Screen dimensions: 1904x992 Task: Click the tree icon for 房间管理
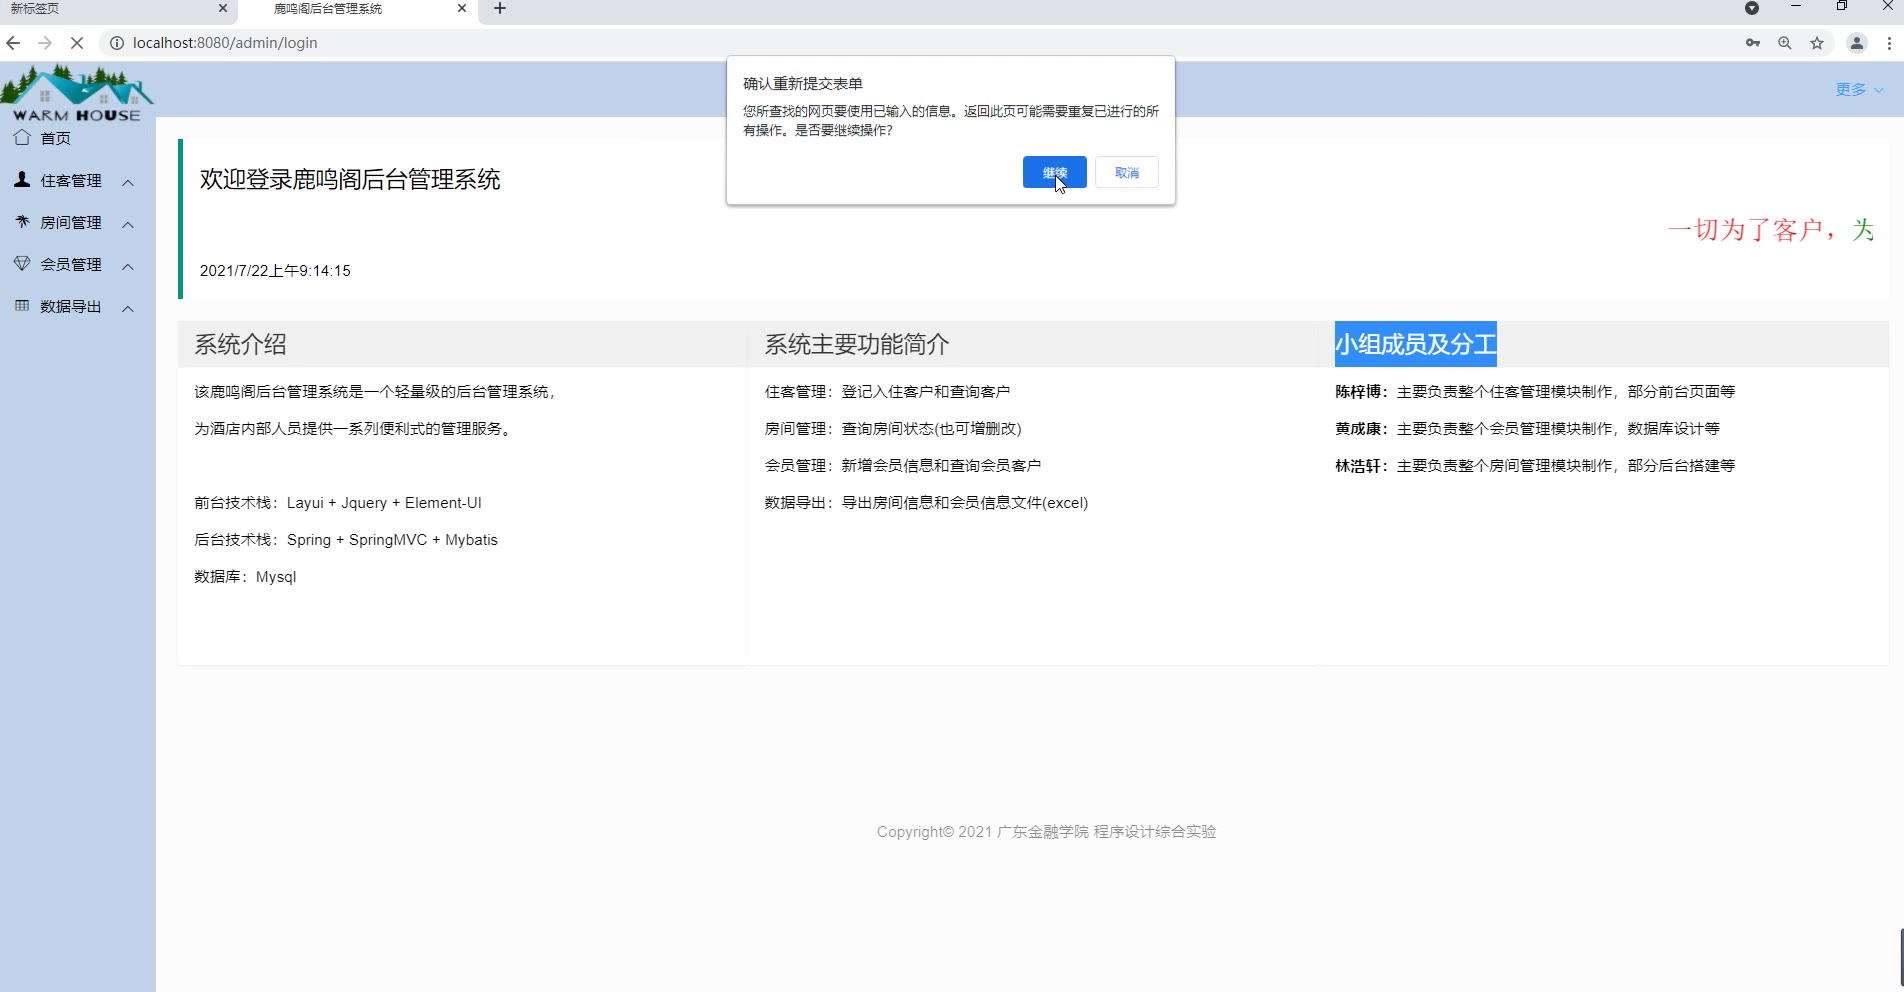pyautogui.click(x=22, y=222)
